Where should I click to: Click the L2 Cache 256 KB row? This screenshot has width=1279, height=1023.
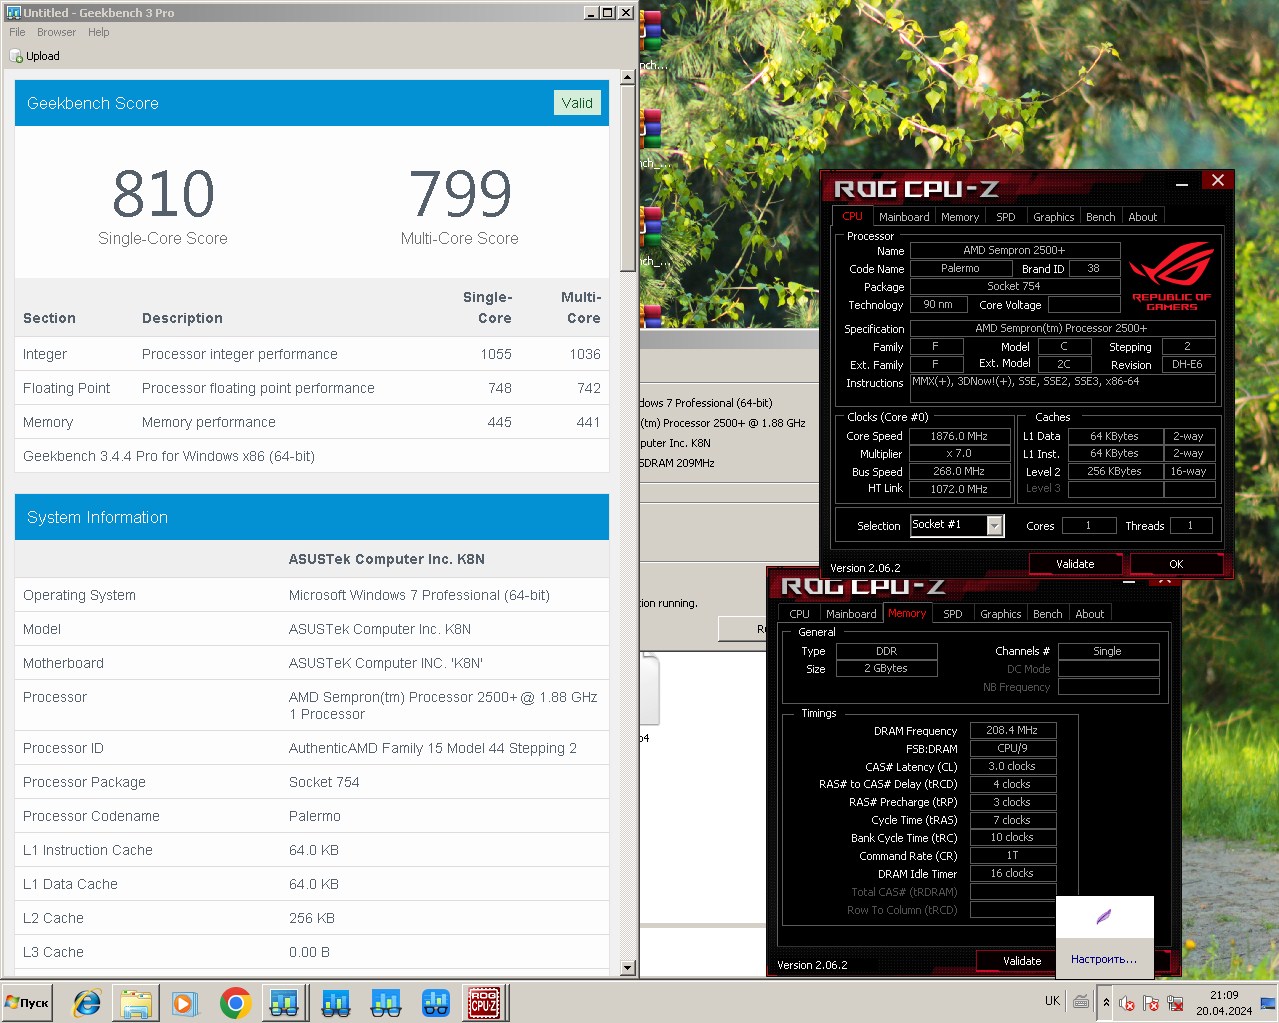312,918
